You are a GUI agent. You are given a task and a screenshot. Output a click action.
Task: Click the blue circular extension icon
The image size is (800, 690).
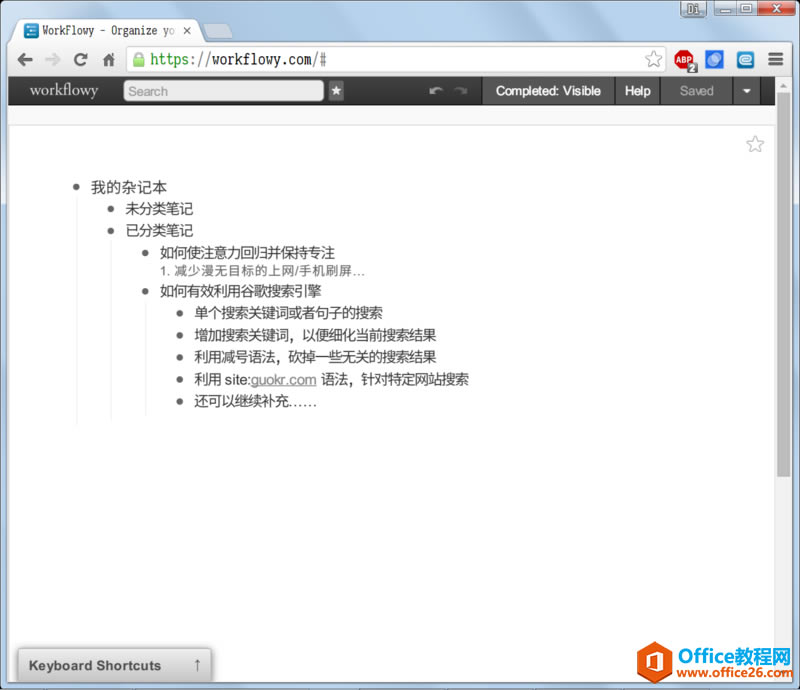click(714, 60)
